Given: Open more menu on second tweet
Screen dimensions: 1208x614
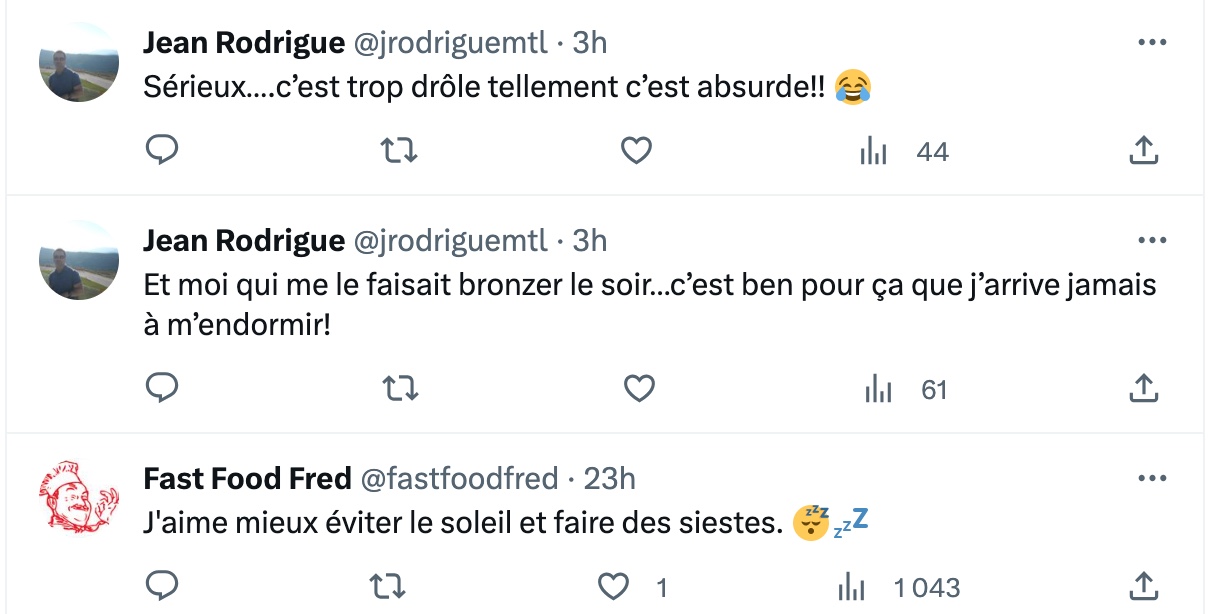Looking at the screenshot, I should click(x=1153, y=240).
